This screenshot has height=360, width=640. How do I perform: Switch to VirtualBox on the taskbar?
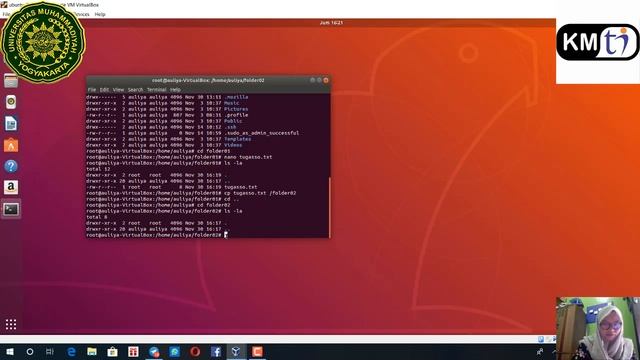click(x=236, y=352)
